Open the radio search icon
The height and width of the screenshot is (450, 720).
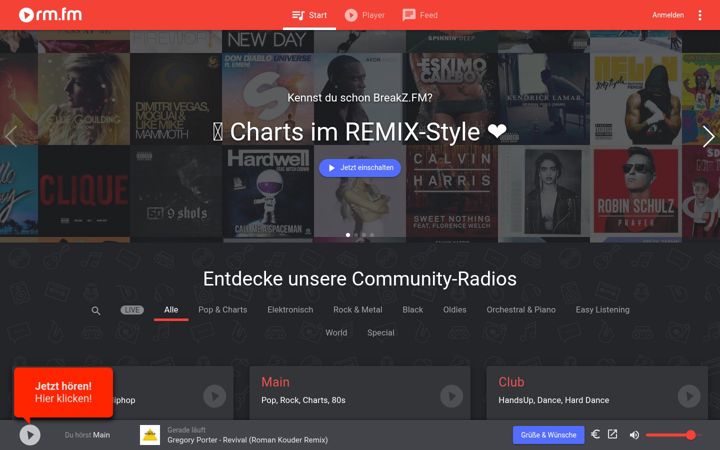[96, 311]
